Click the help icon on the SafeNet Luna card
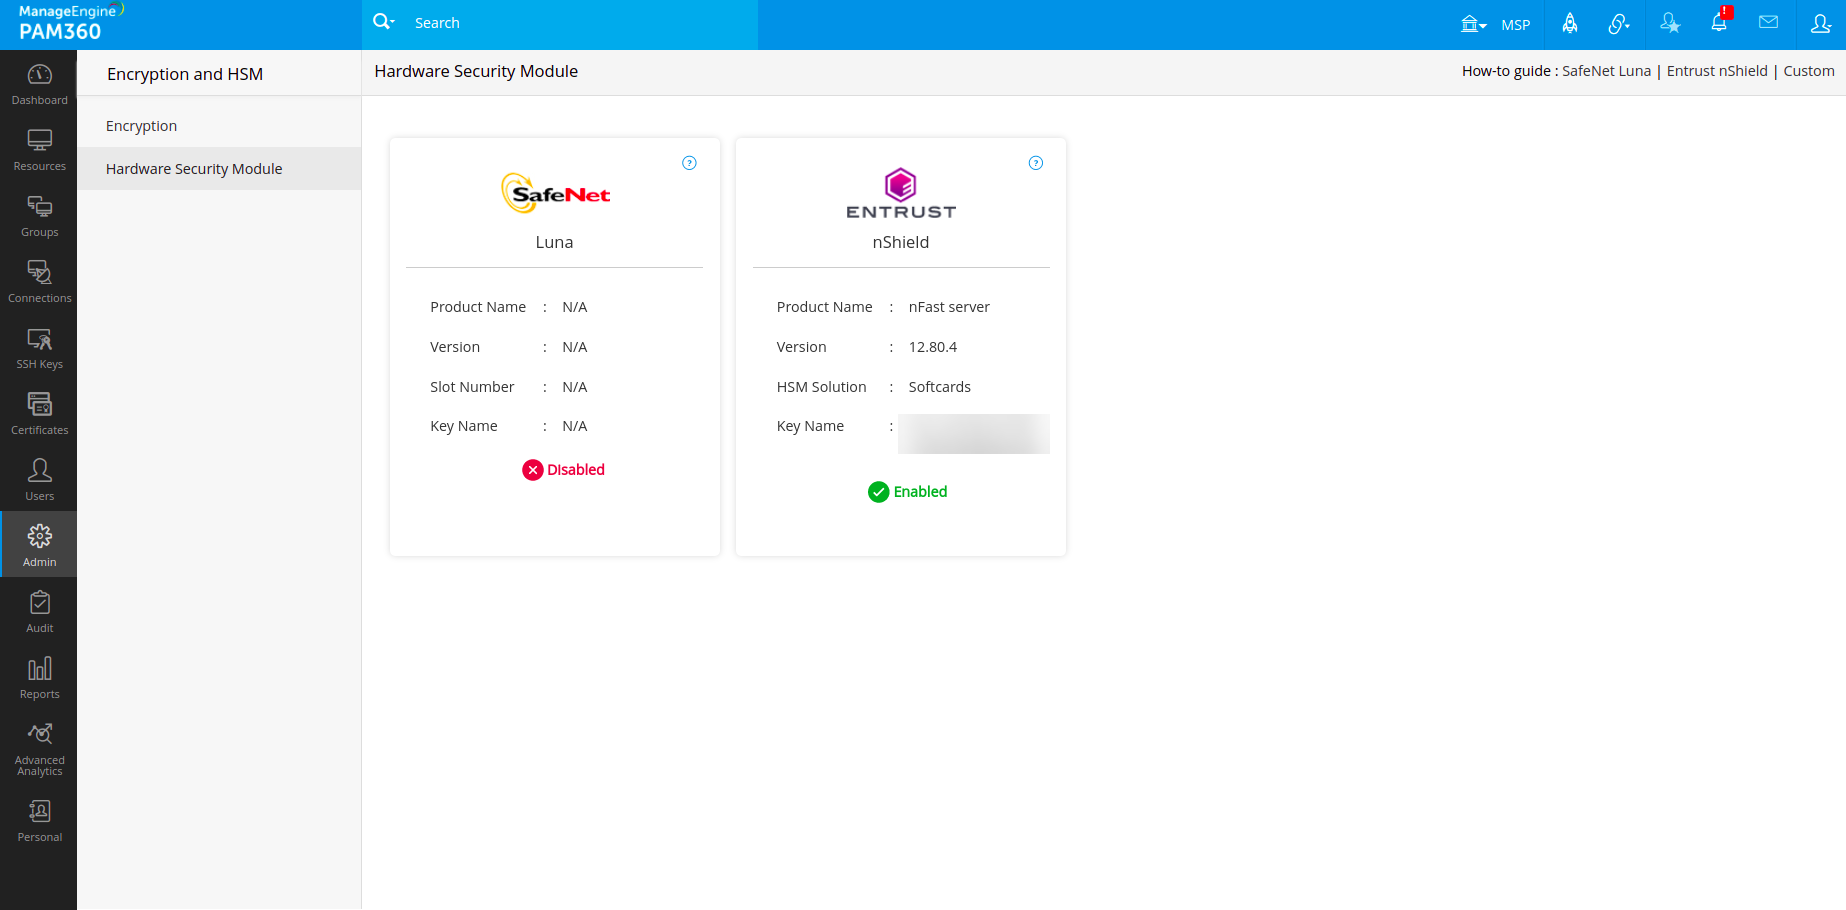Screen dimensions: 1846x910 coord(689,163)
